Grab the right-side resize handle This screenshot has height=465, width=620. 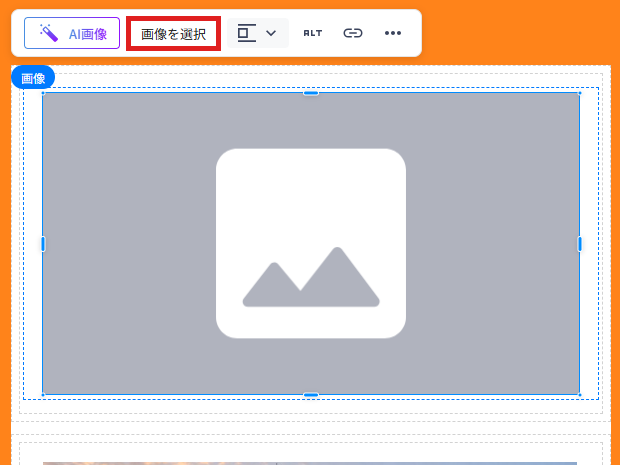click(580, 244)
